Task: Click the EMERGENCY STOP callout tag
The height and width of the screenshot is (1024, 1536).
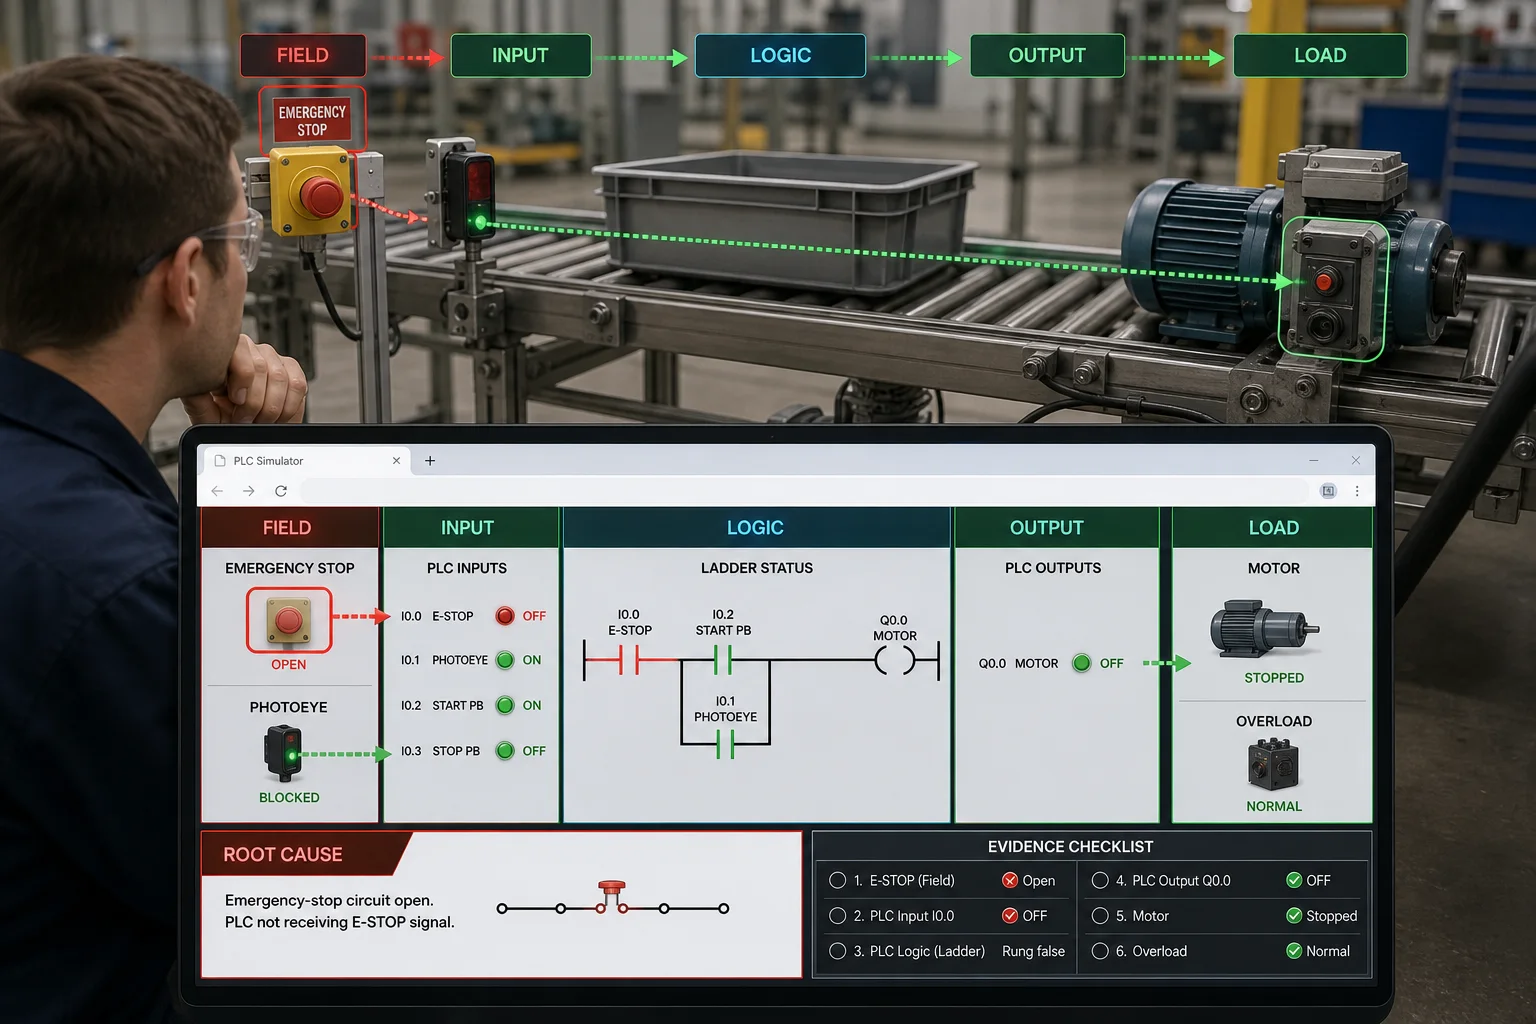Action: [x=312, y=120]
